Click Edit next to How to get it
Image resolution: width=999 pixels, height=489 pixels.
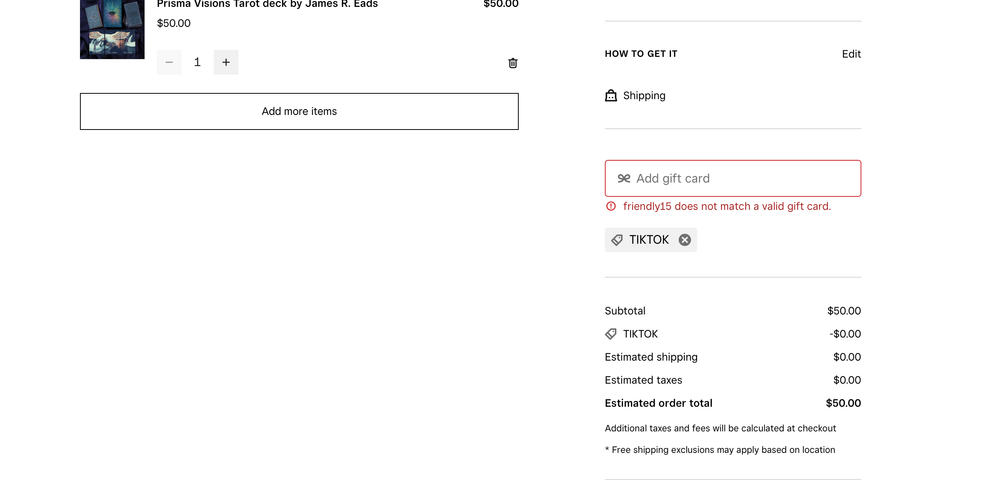851,54
